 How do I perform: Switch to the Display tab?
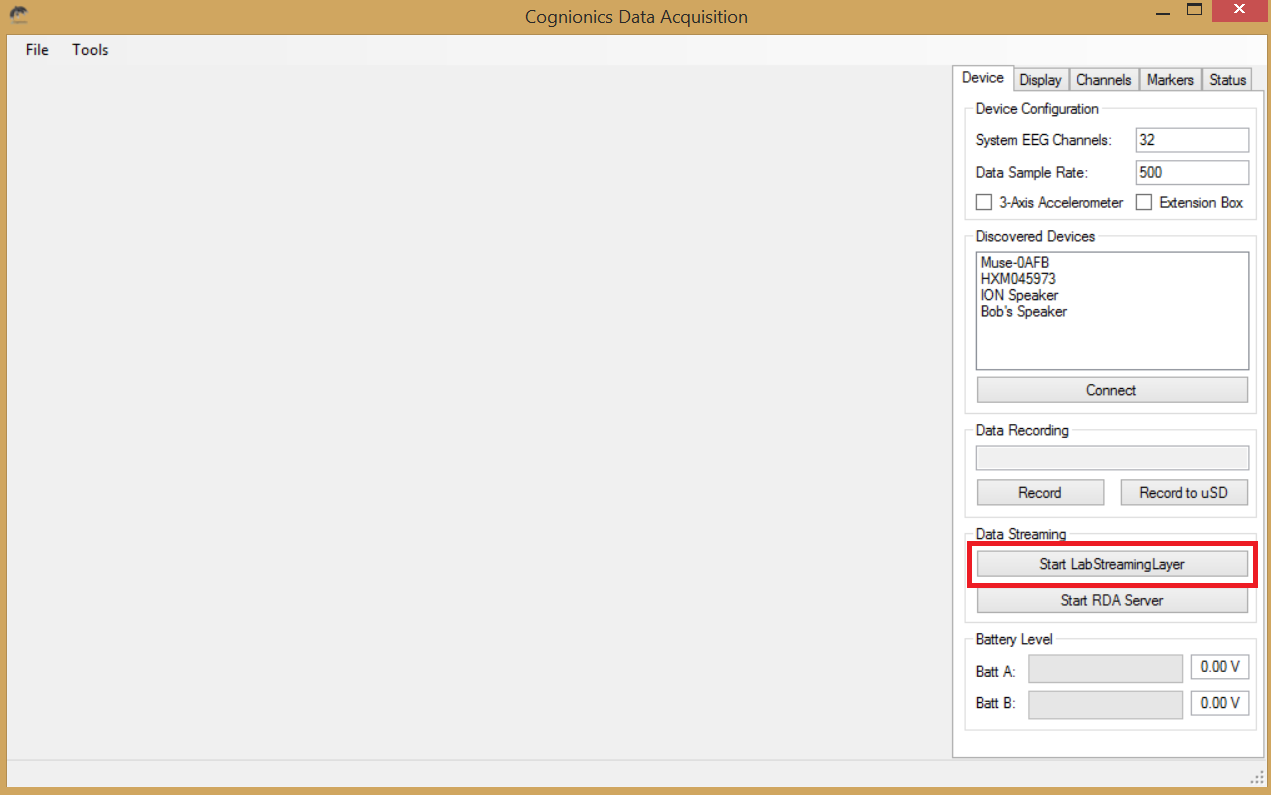pos(1041,80)
